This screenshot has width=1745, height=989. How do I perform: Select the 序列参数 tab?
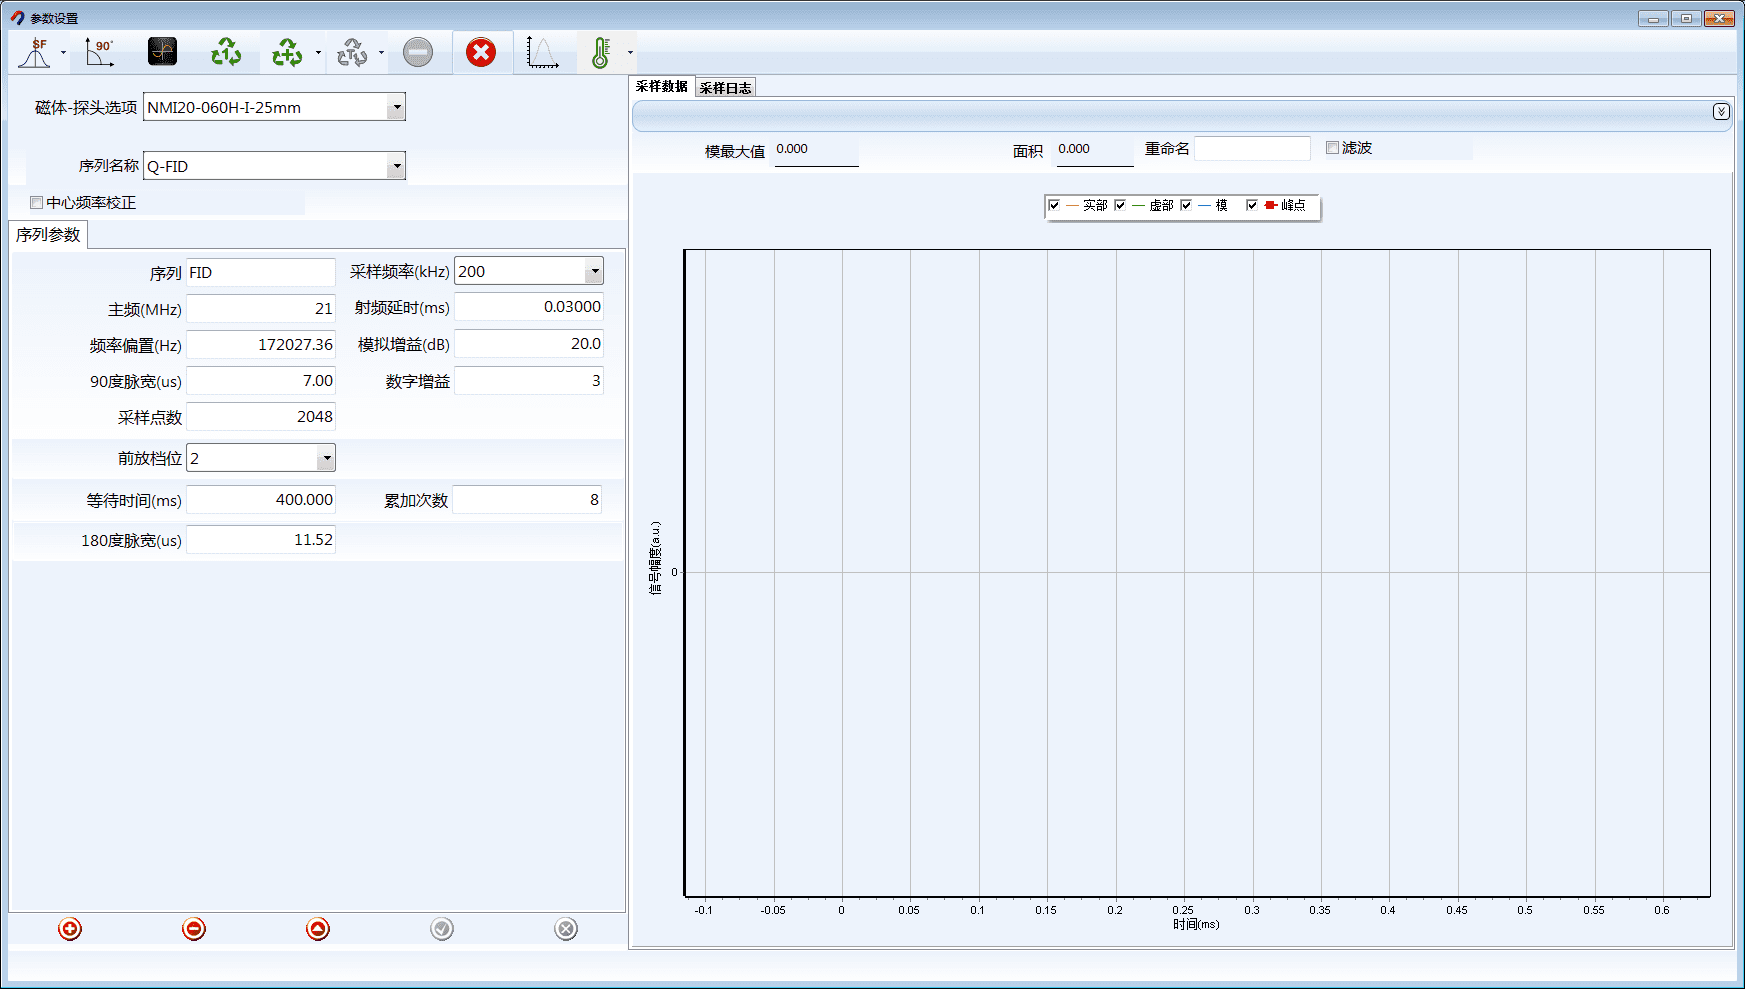pyautogui.click(x=48, y=235)
